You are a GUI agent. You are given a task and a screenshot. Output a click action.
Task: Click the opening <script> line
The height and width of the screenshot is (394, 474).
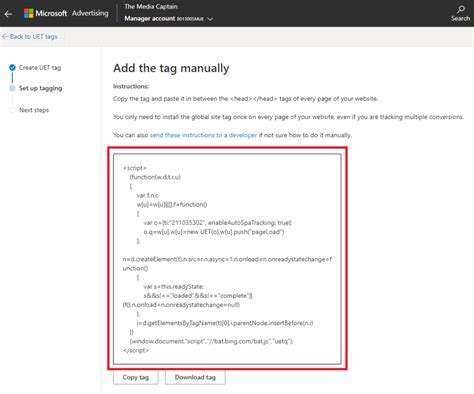coord(135,168)
